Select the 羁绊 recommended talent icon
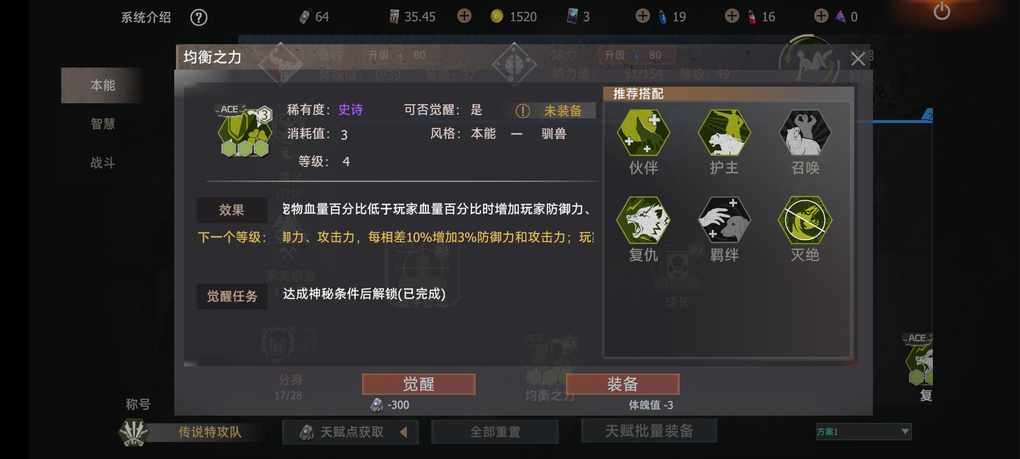This screenshot has width=1020, height=459. (x=724, y=220)
